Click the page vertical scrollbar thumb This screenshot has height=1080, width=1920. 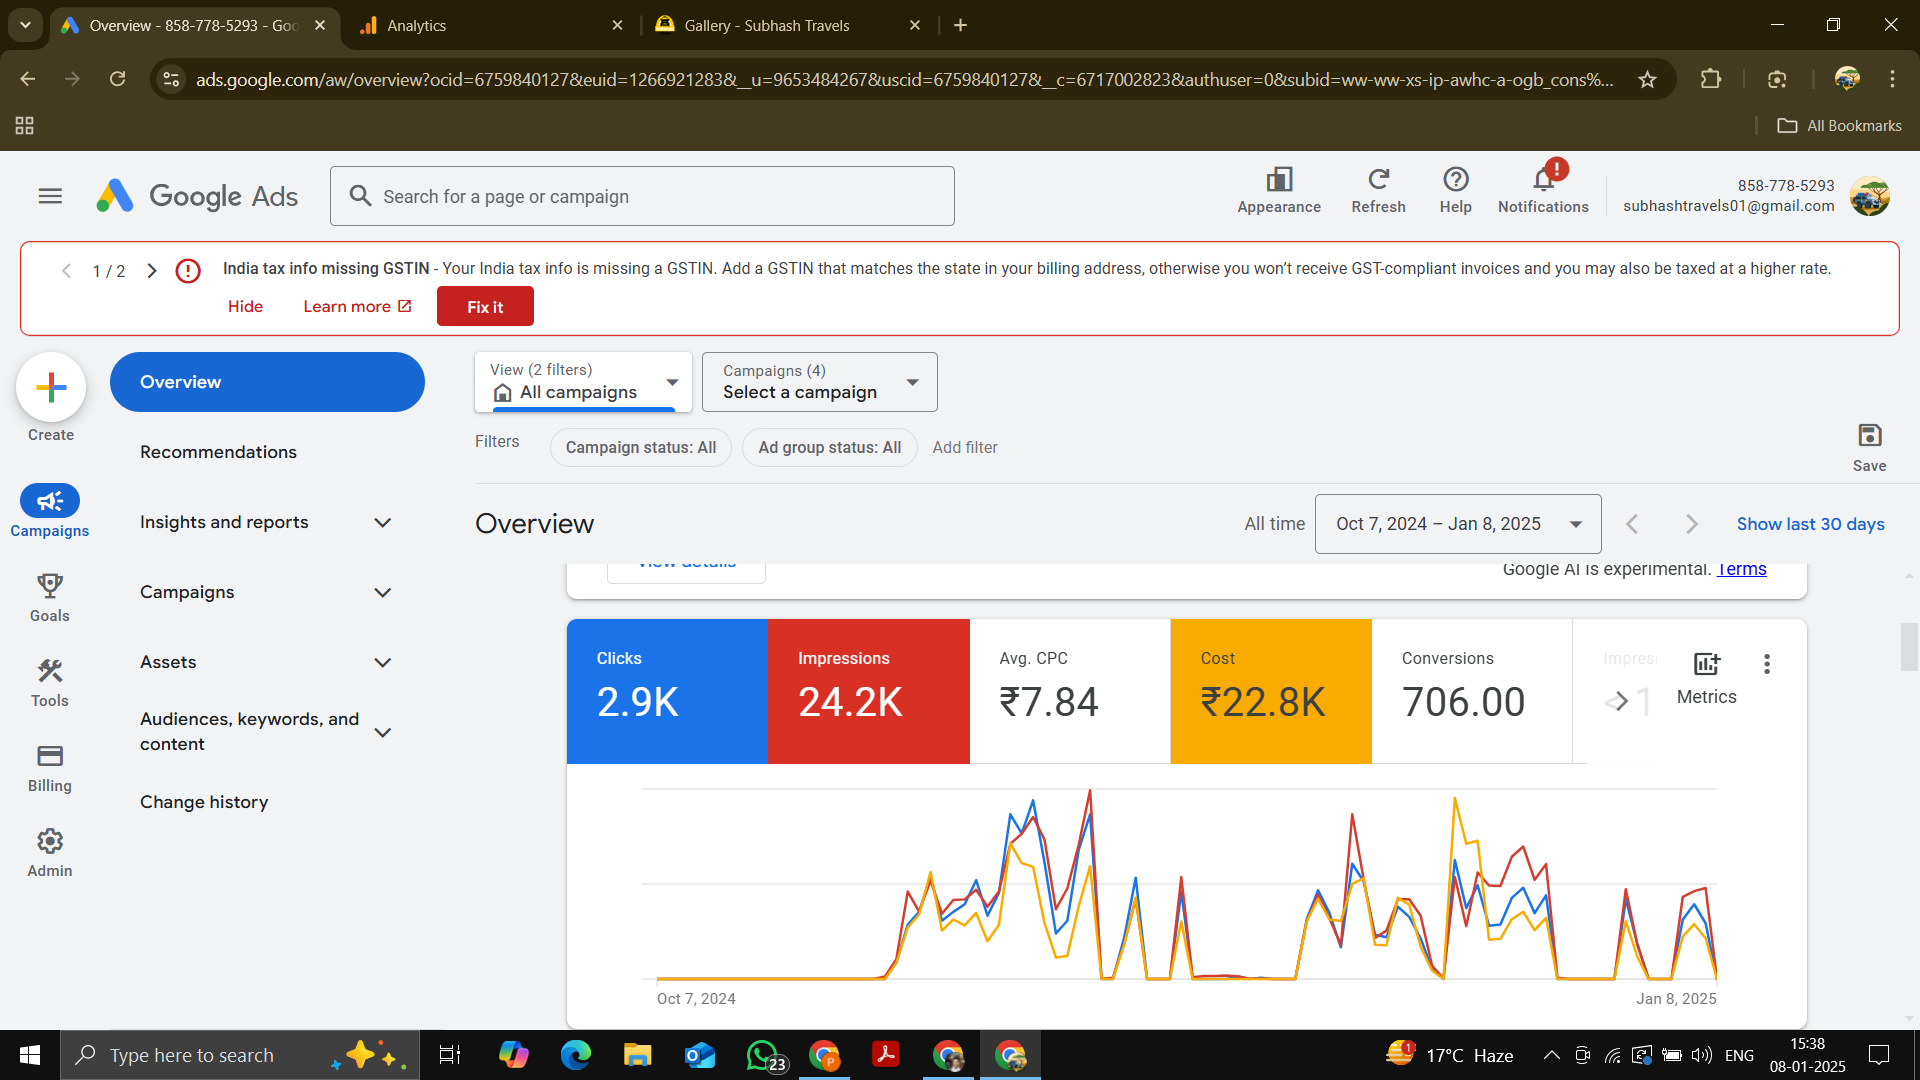tap(1909, 646)
